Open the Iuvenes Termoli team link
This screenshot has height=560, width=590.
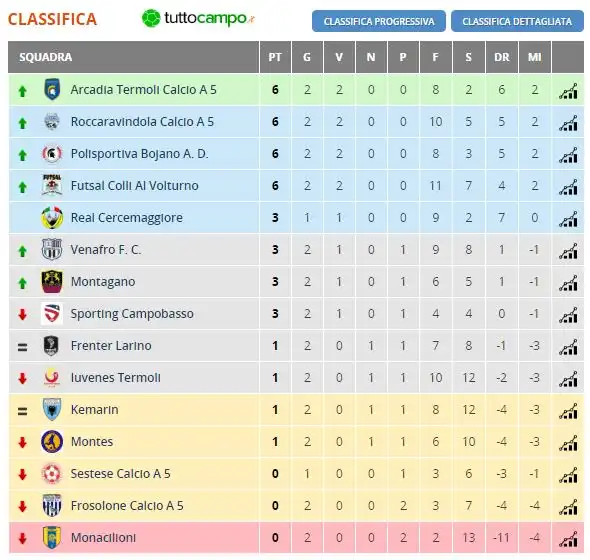point(116,377)
